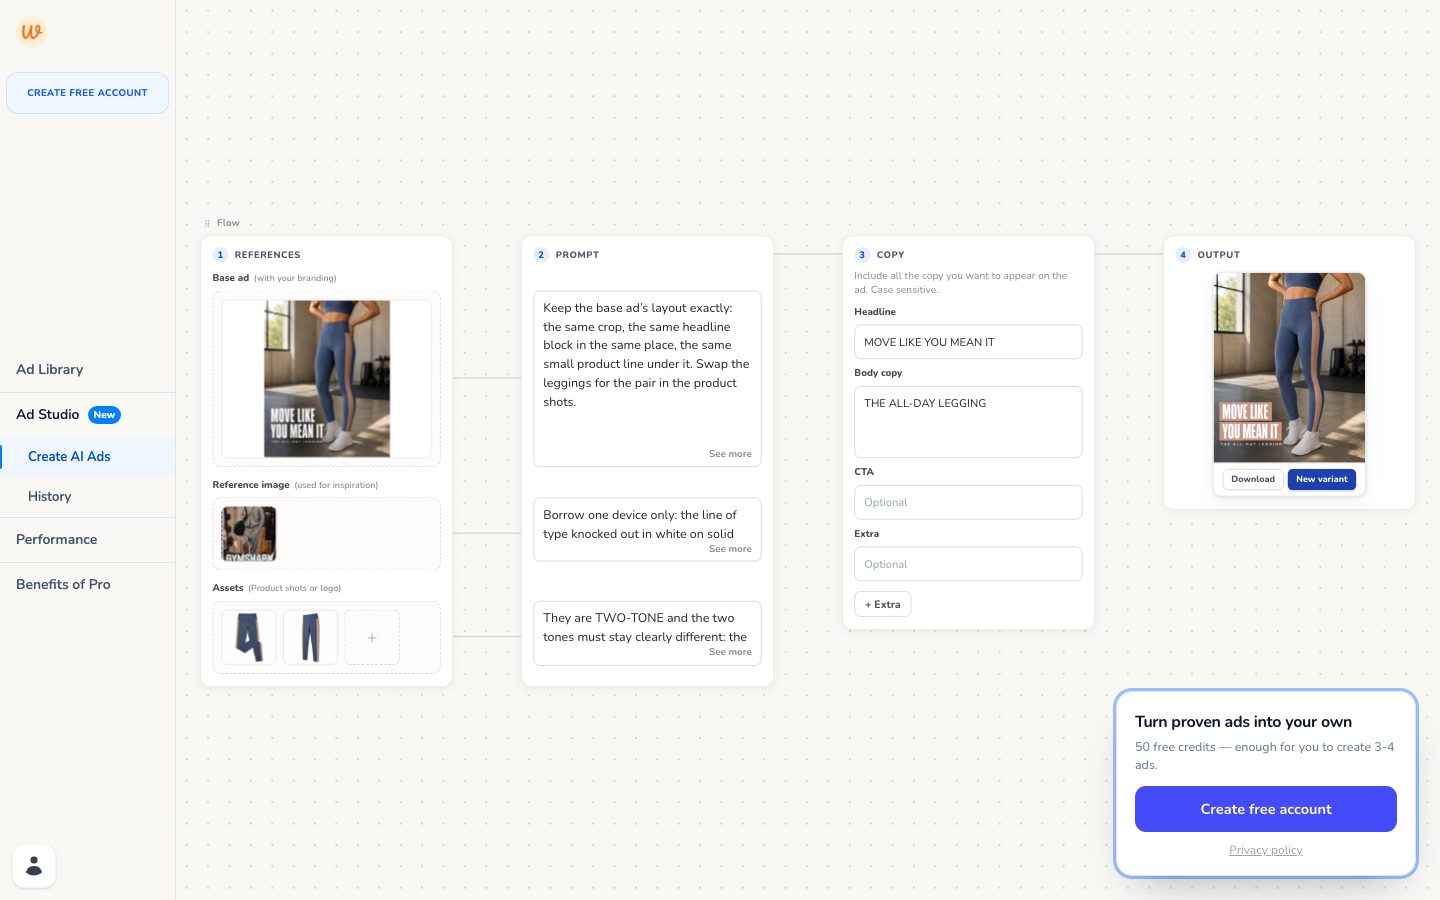Viewport: 1440px width, 900px height.
Task: Open the Privacy policy link
Action: point(1266,850)
